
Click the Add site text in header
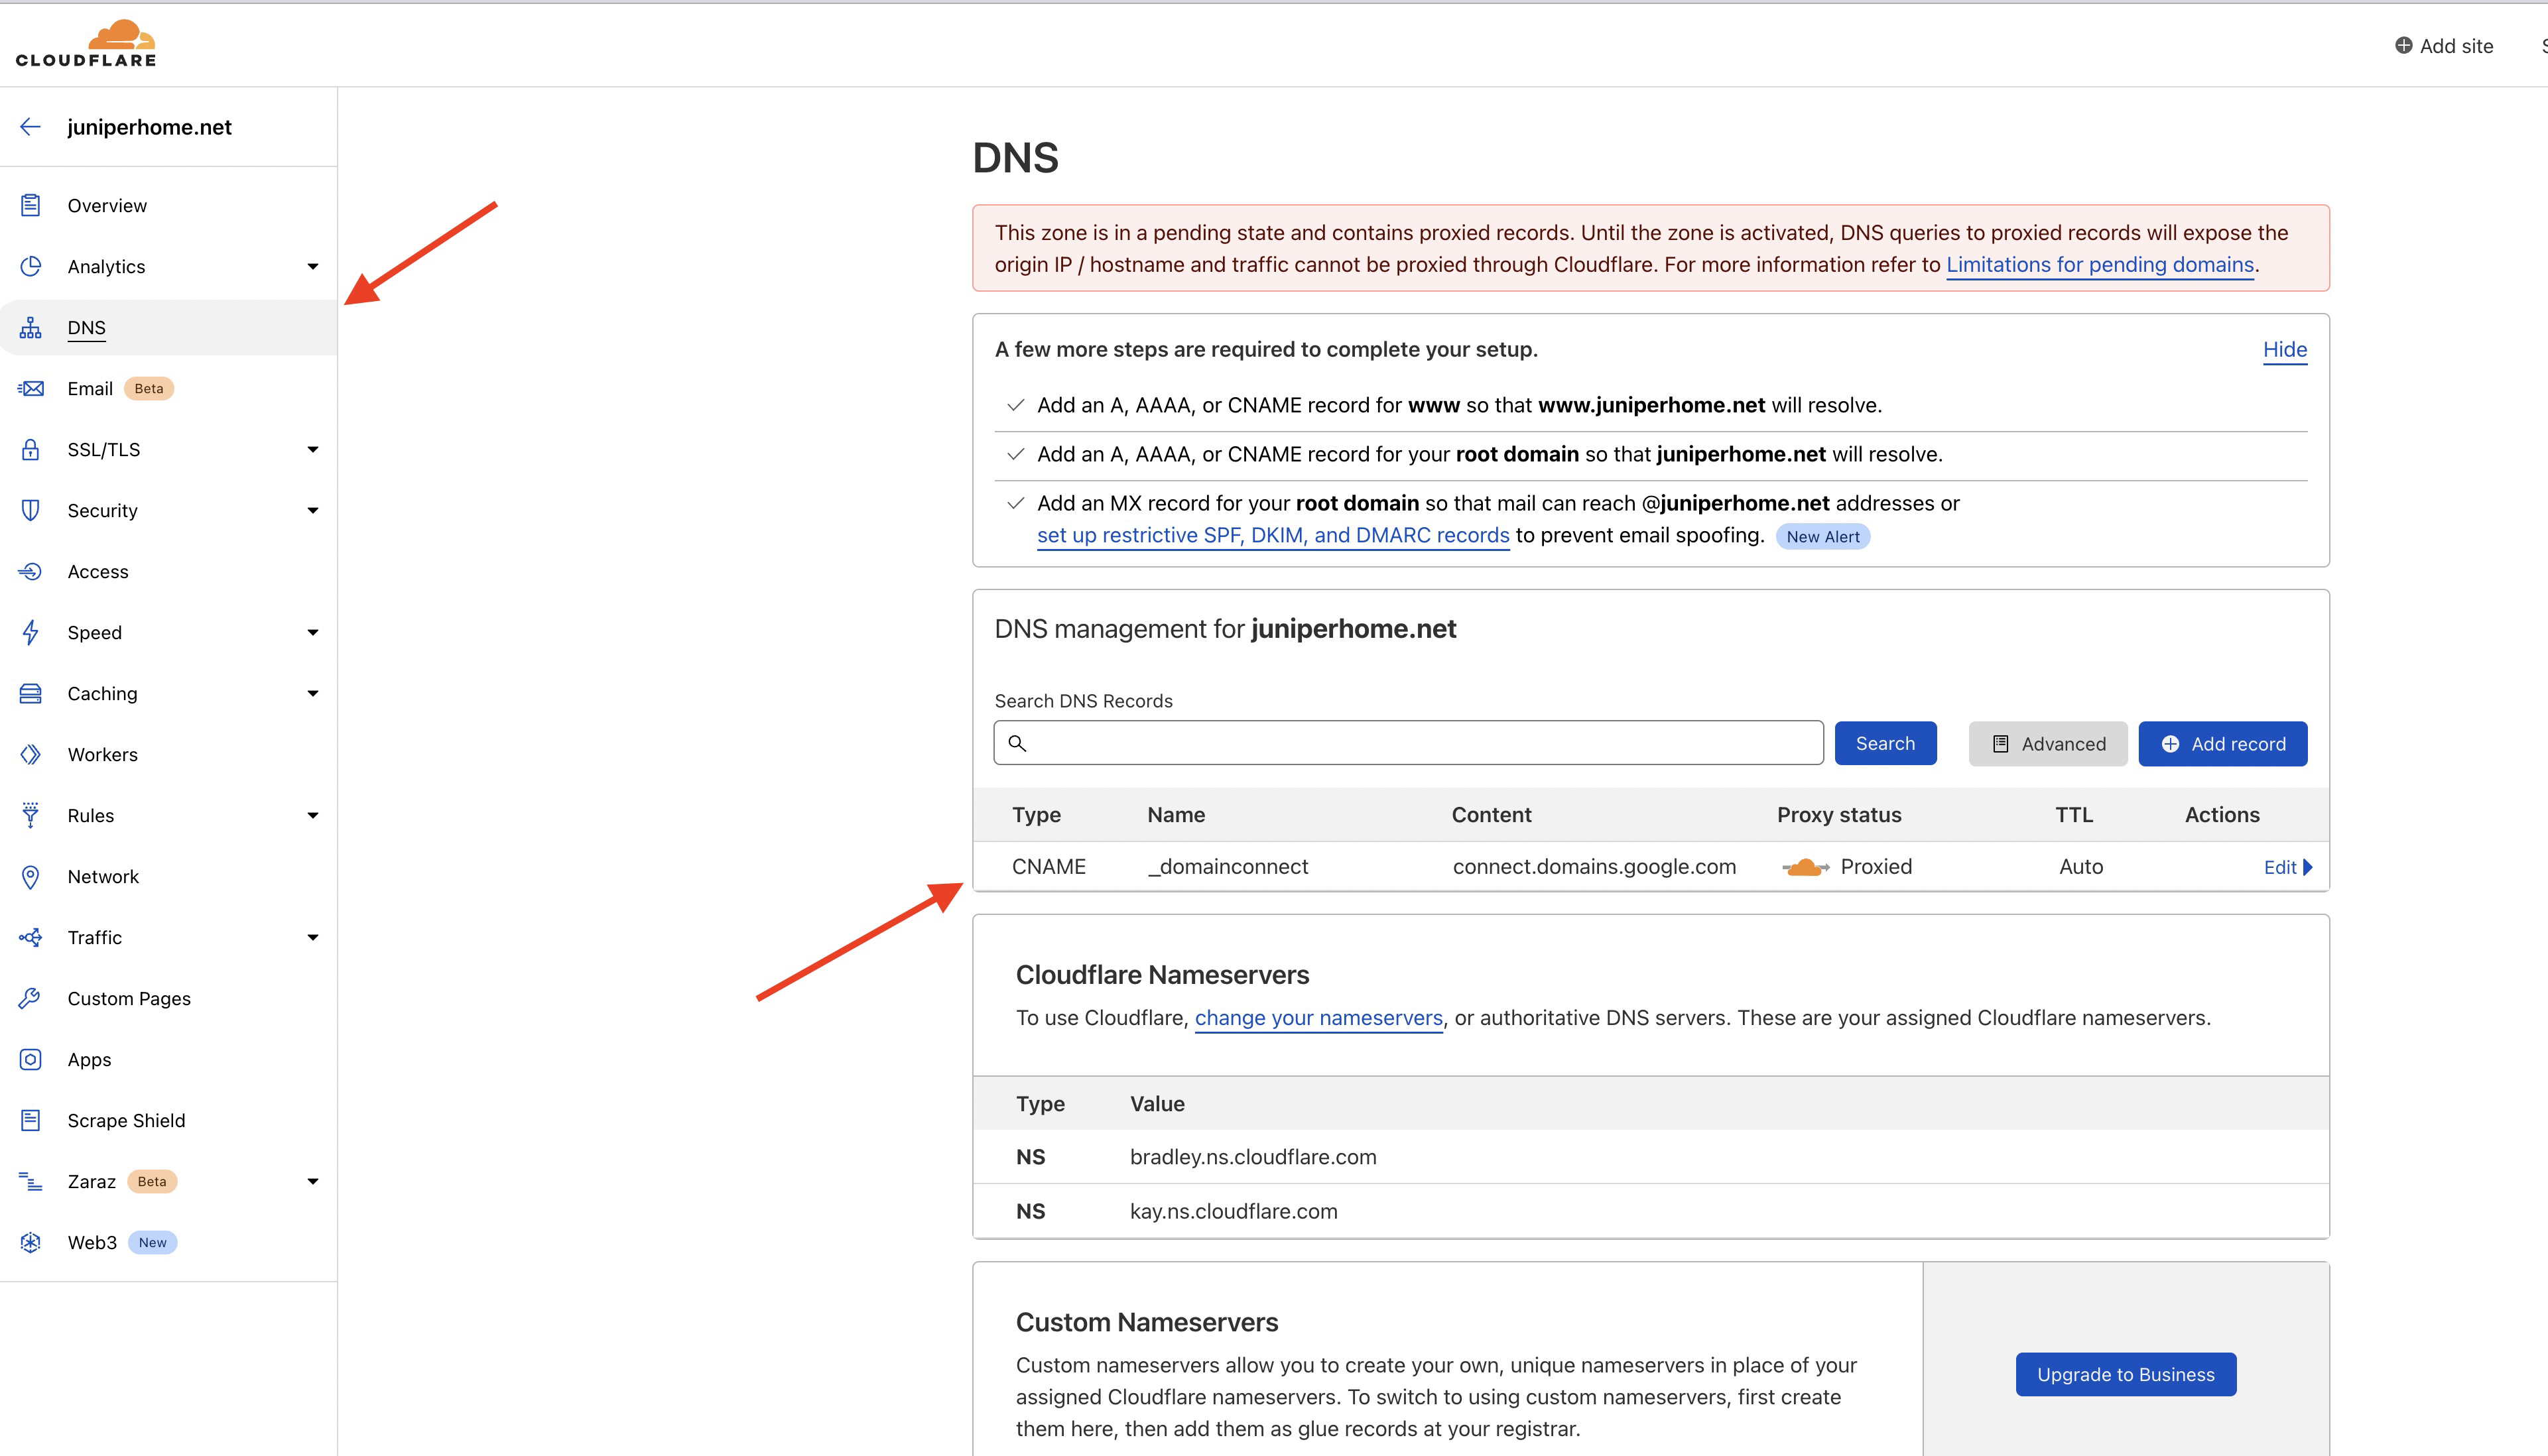2456,45
